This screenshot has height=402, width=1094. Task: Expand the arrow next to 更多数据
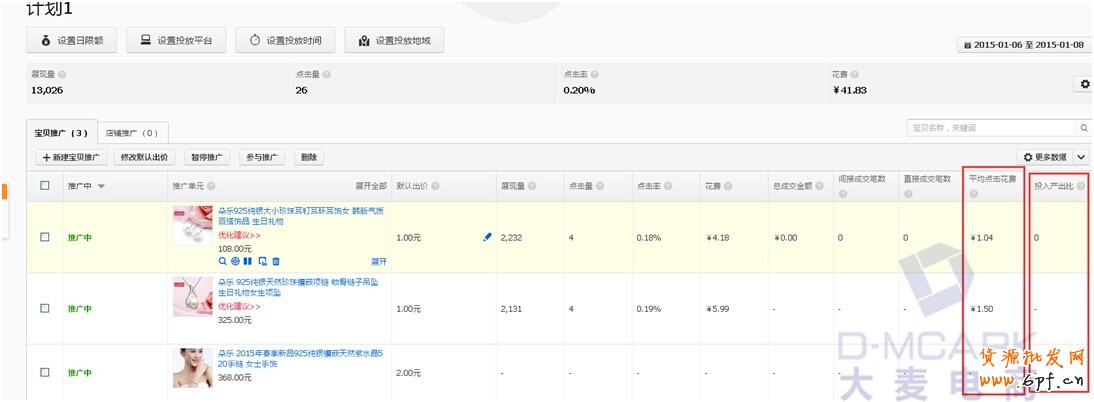tap(1080, 157)
